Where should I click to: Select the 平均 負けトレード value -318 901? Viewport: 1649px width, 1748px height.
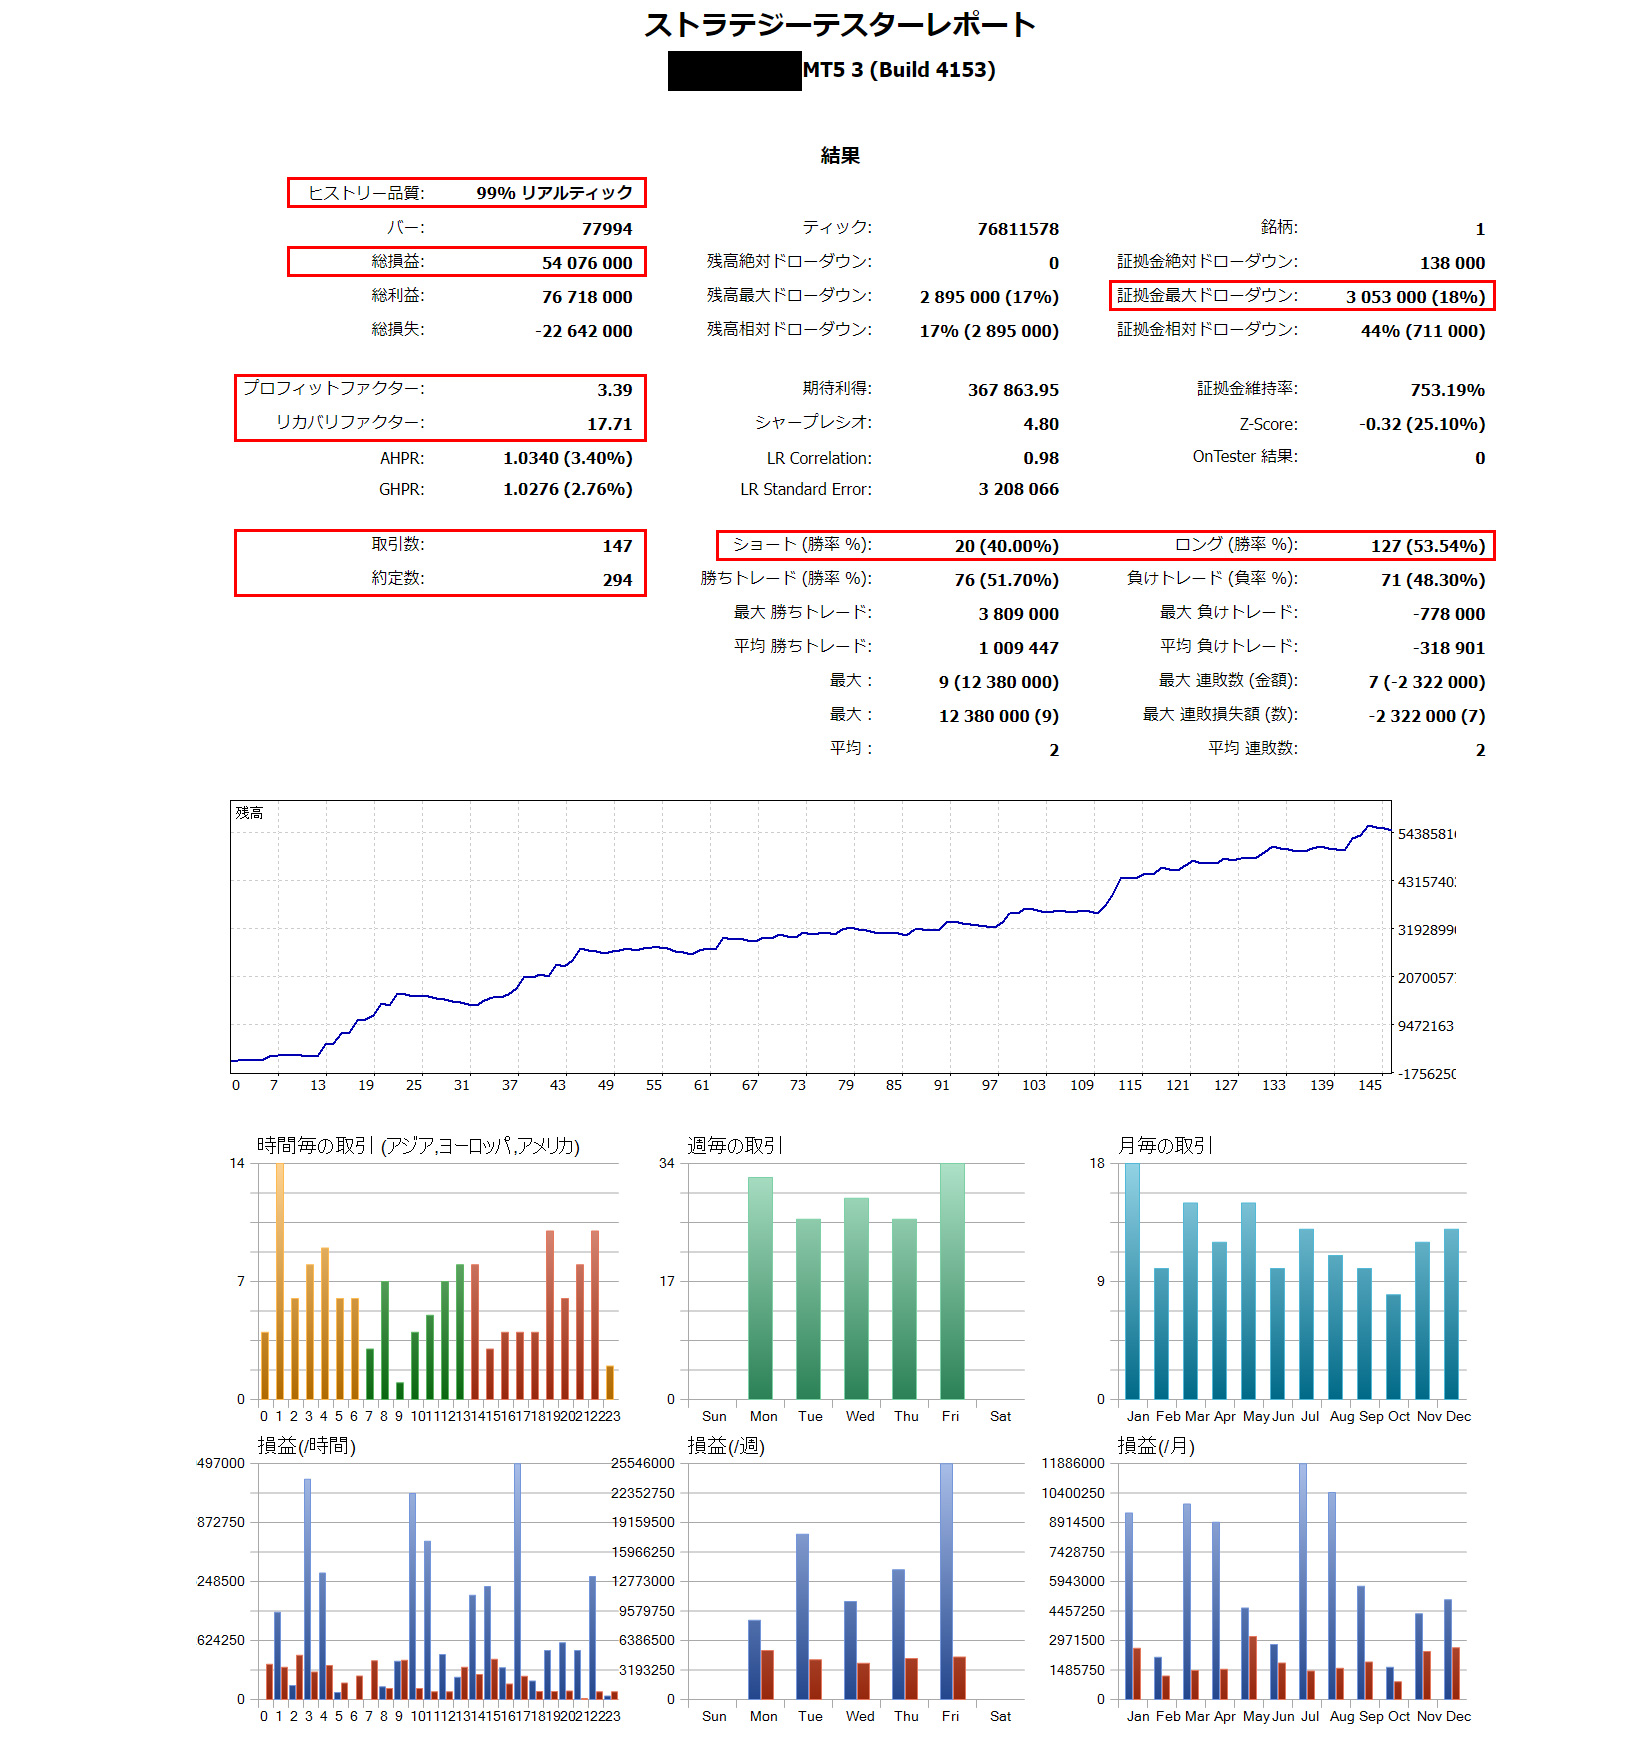(x=1449, y=648)
